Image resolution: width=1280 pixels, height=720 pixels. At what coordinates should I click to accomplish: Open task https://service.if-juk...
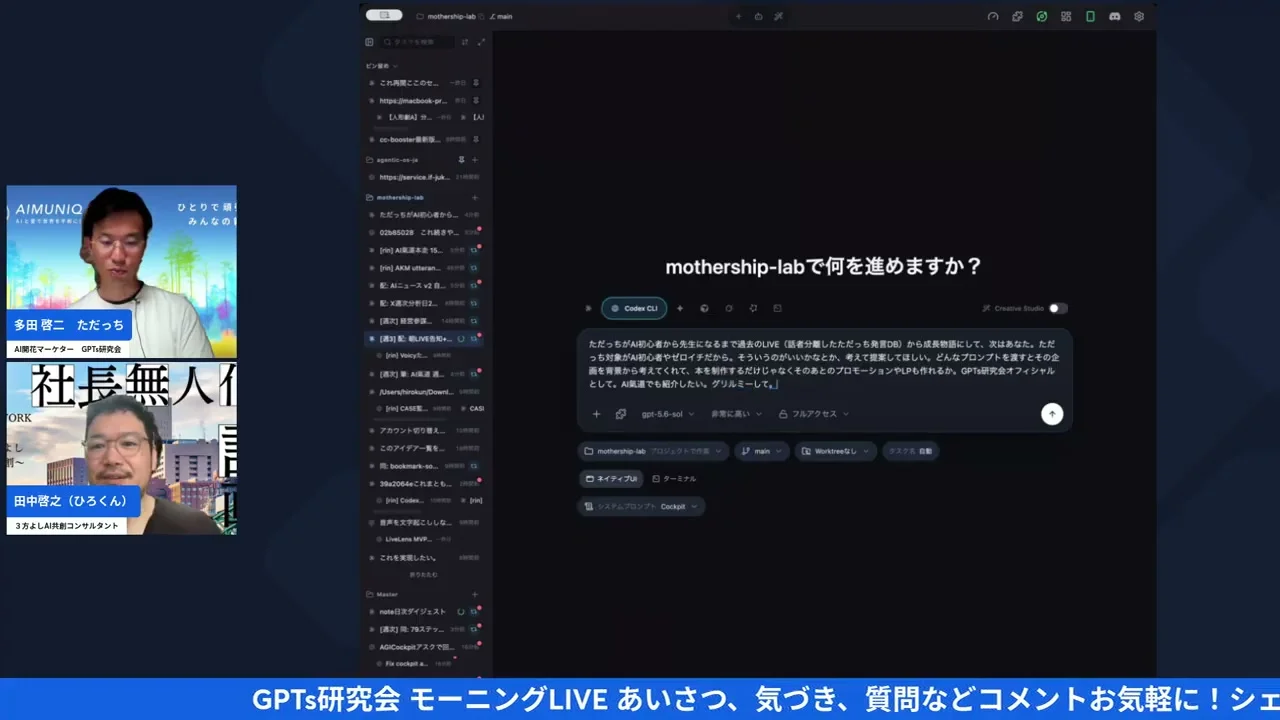click(424, 177)
